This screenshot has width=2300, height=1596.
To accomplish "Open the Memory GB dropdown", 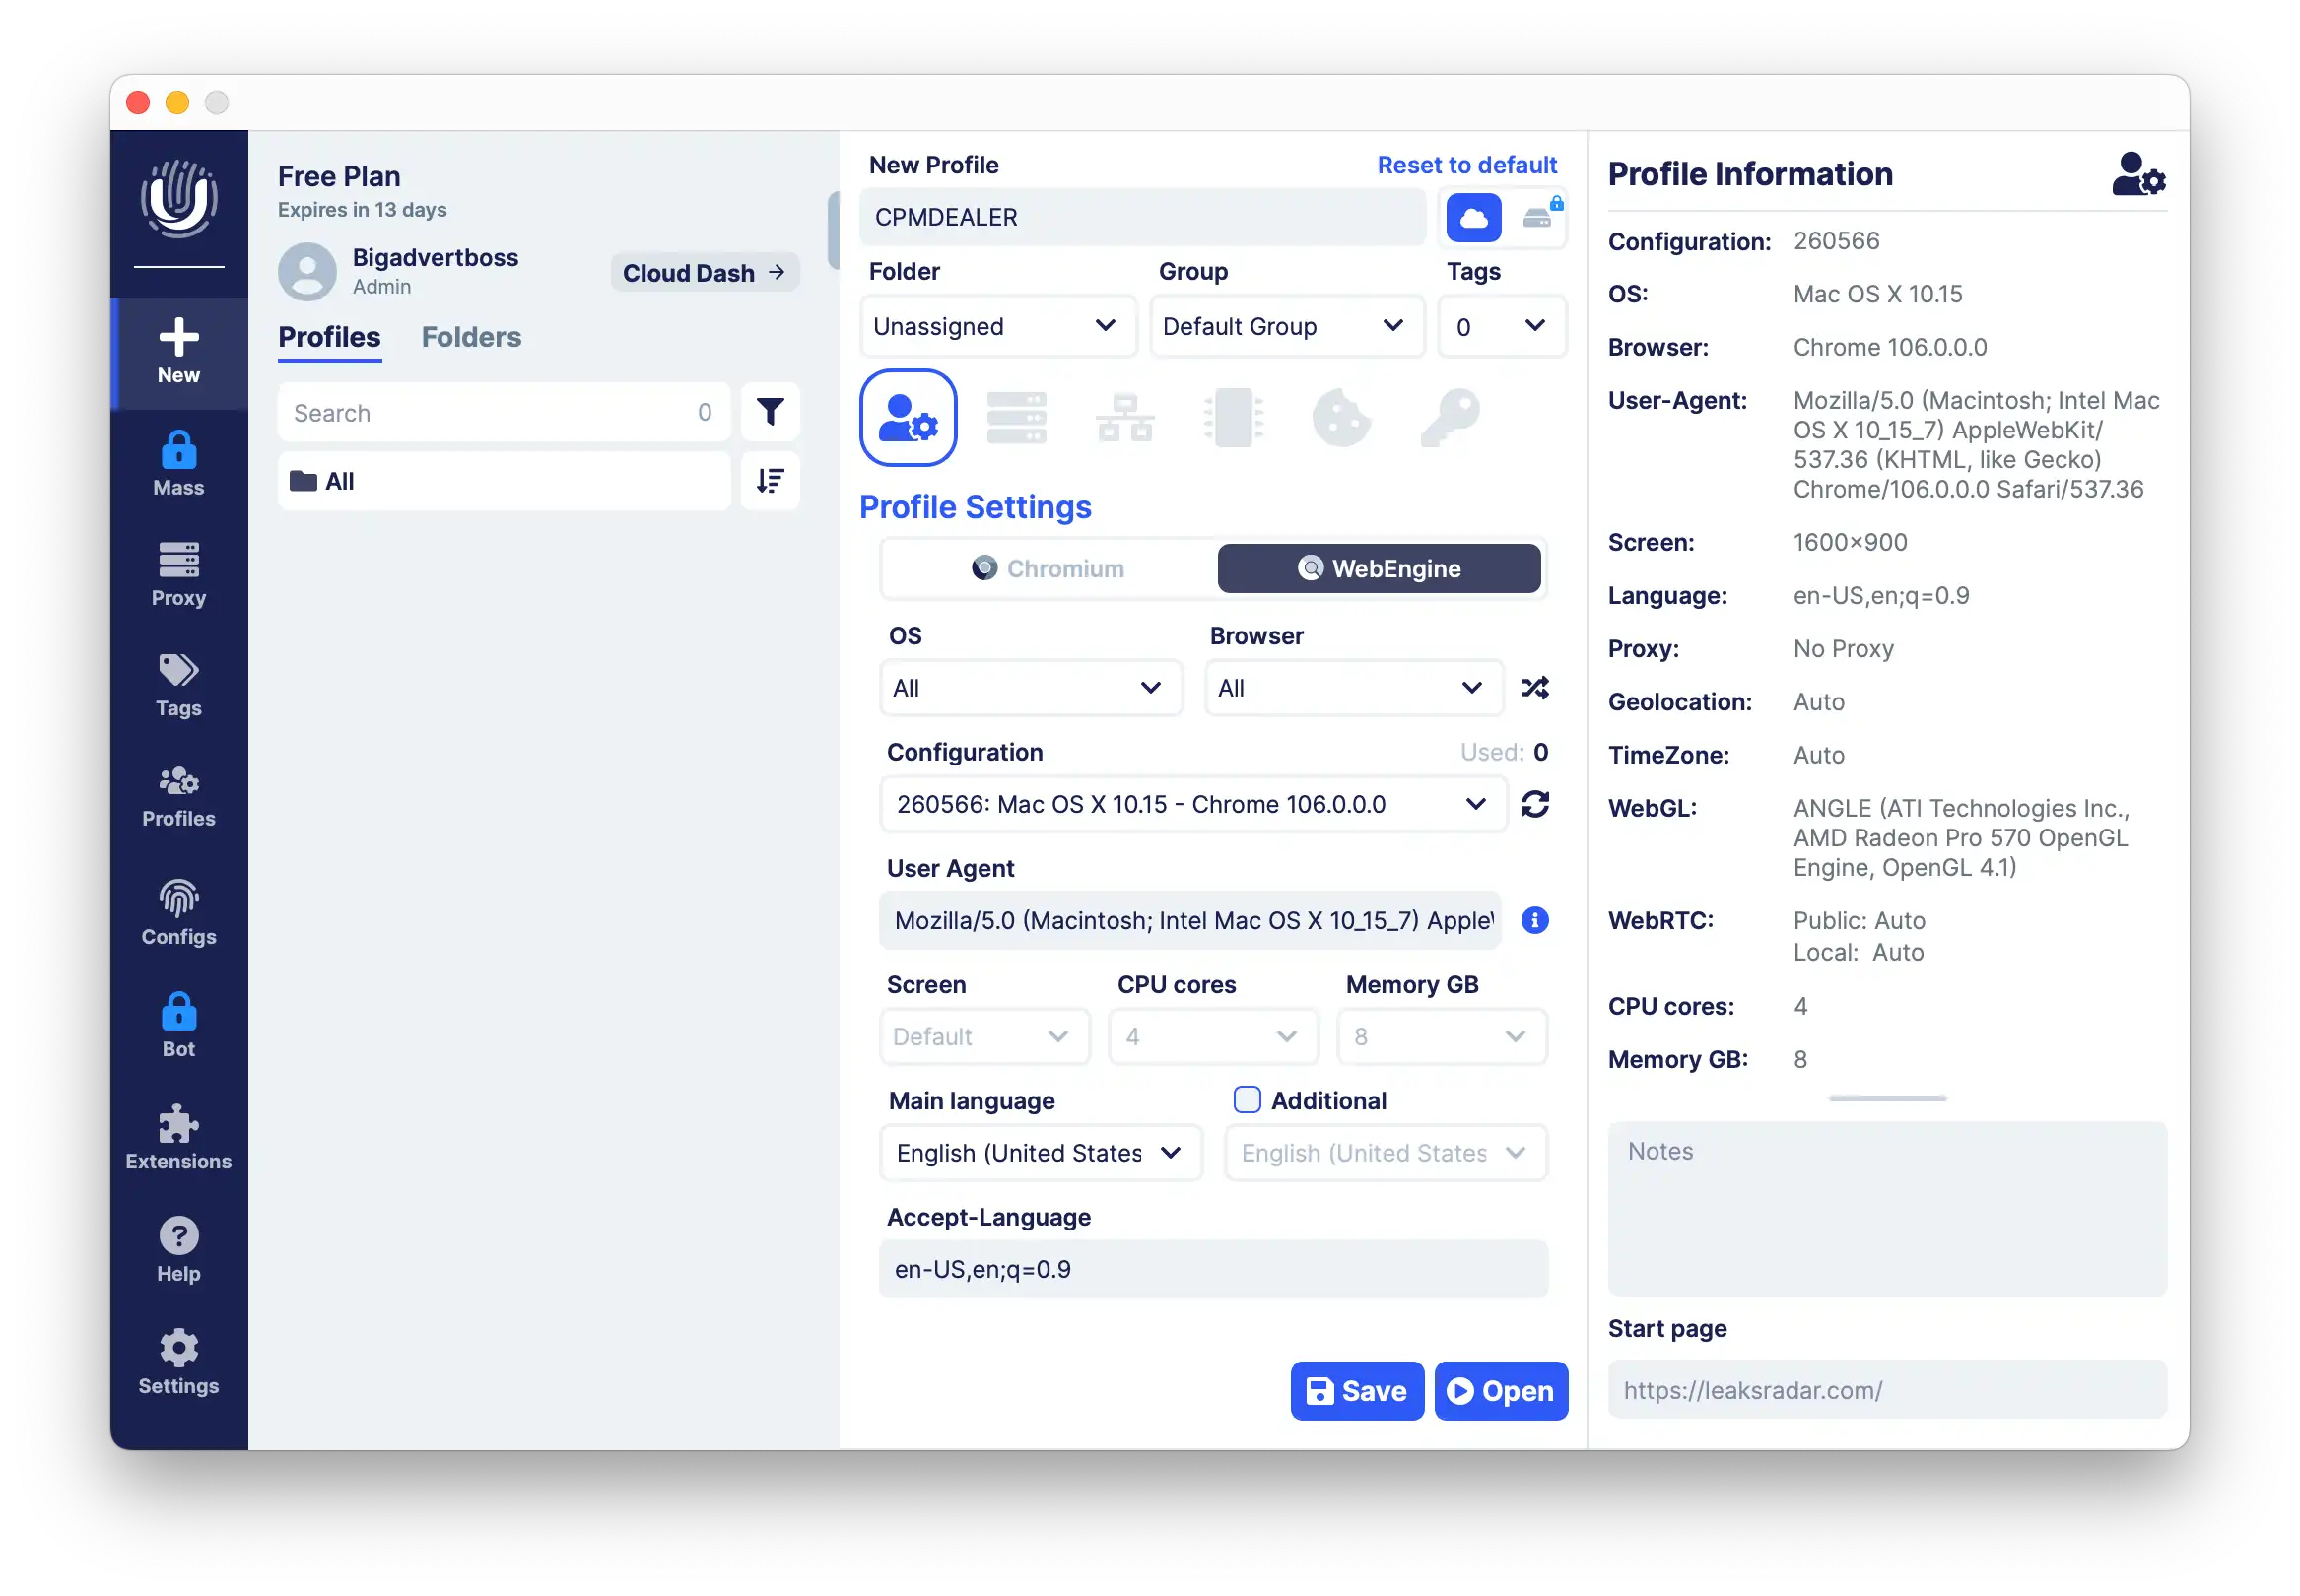I will point(1442,1036).
